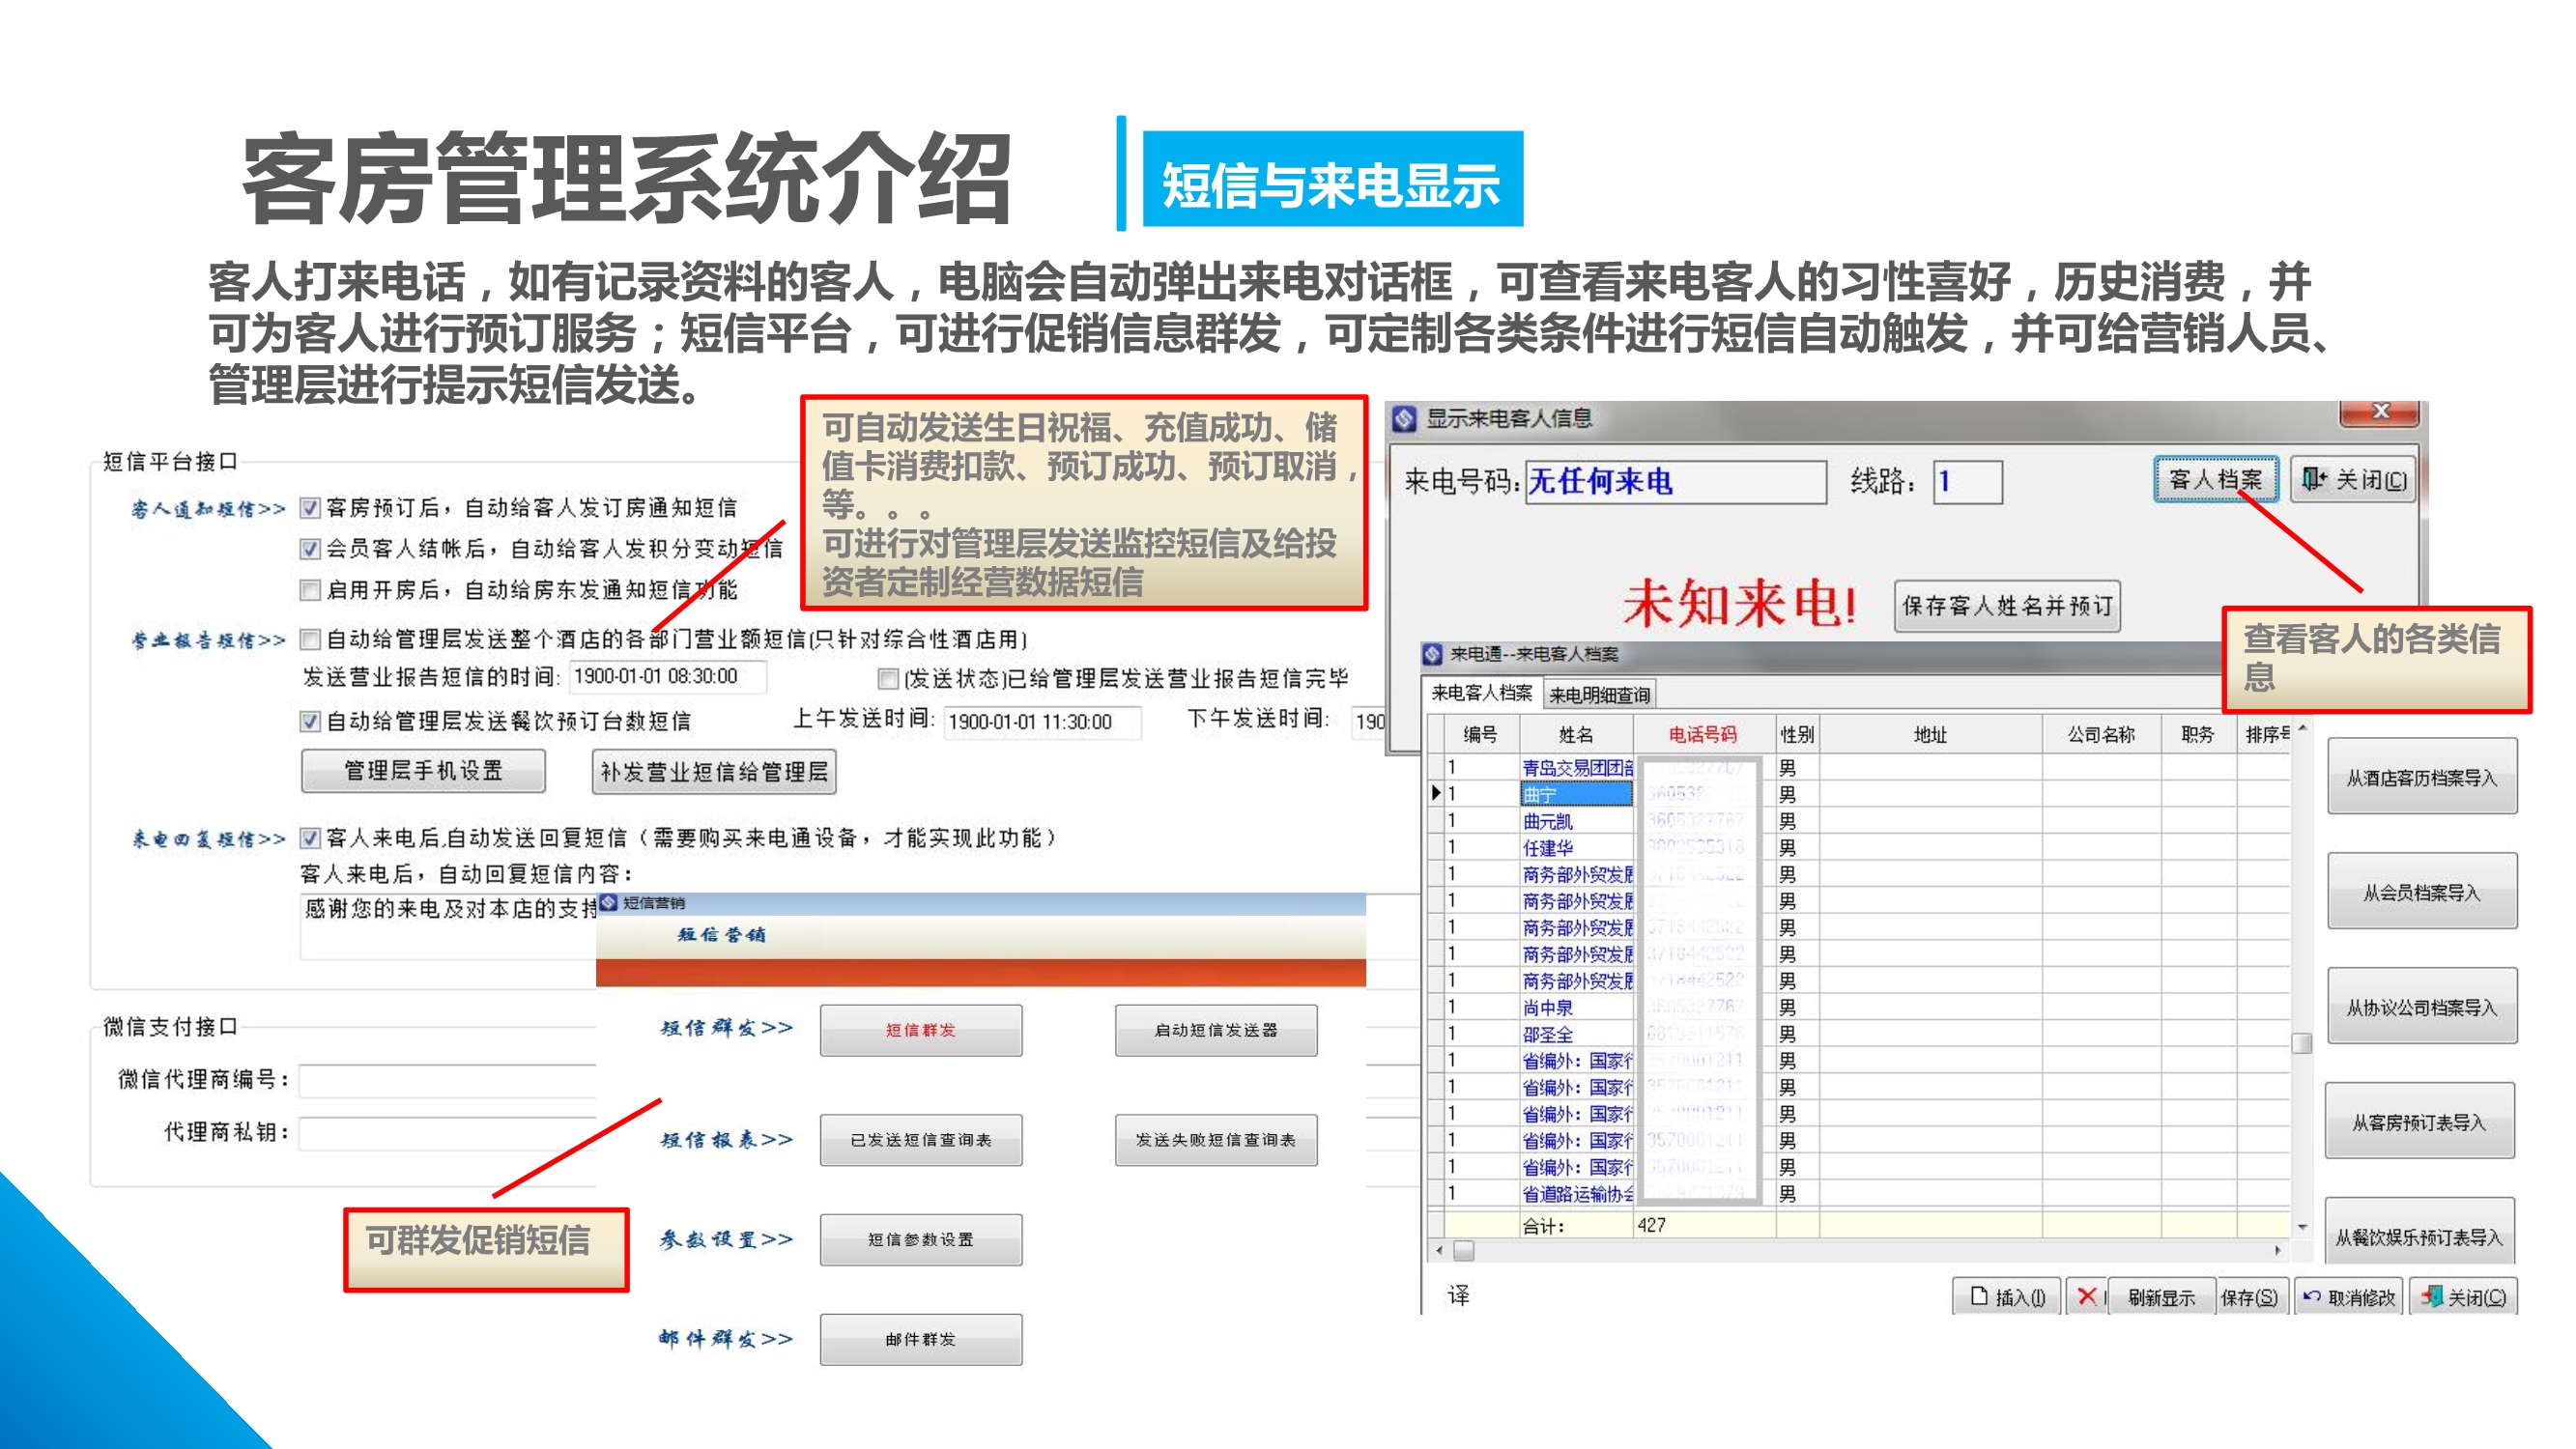Select the 来电客人档案 tab
This screenshot has height=1449, width=2576.
tap(1481, 693)
